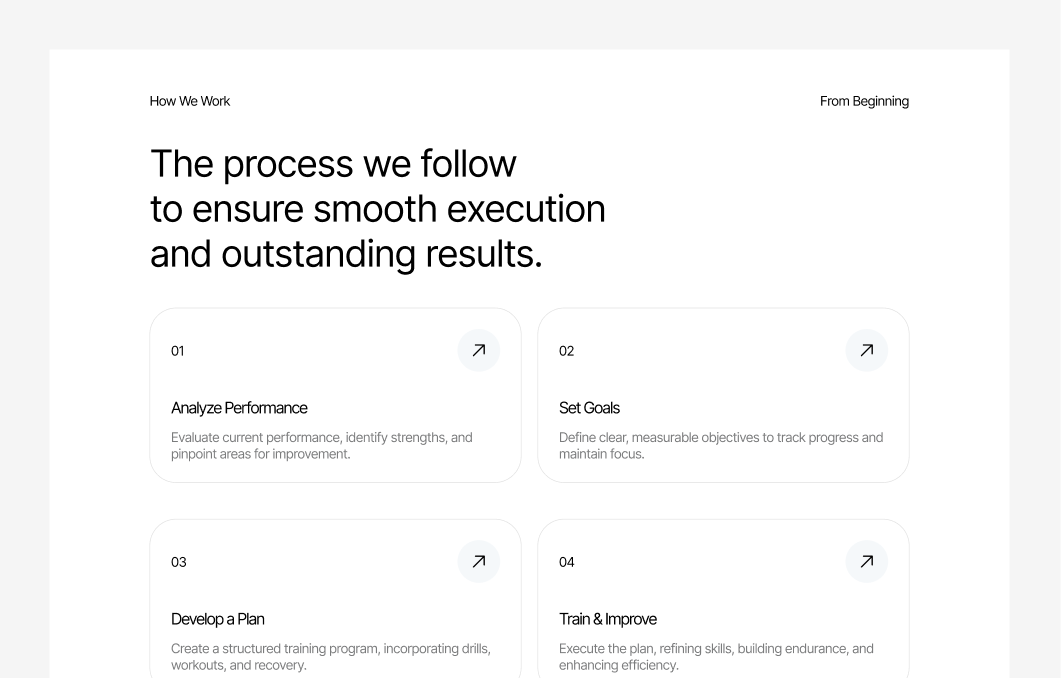Screen dimensions: 1061x678
Task: Open the Set Goals arrow icon
Action: tap(866, 350)
